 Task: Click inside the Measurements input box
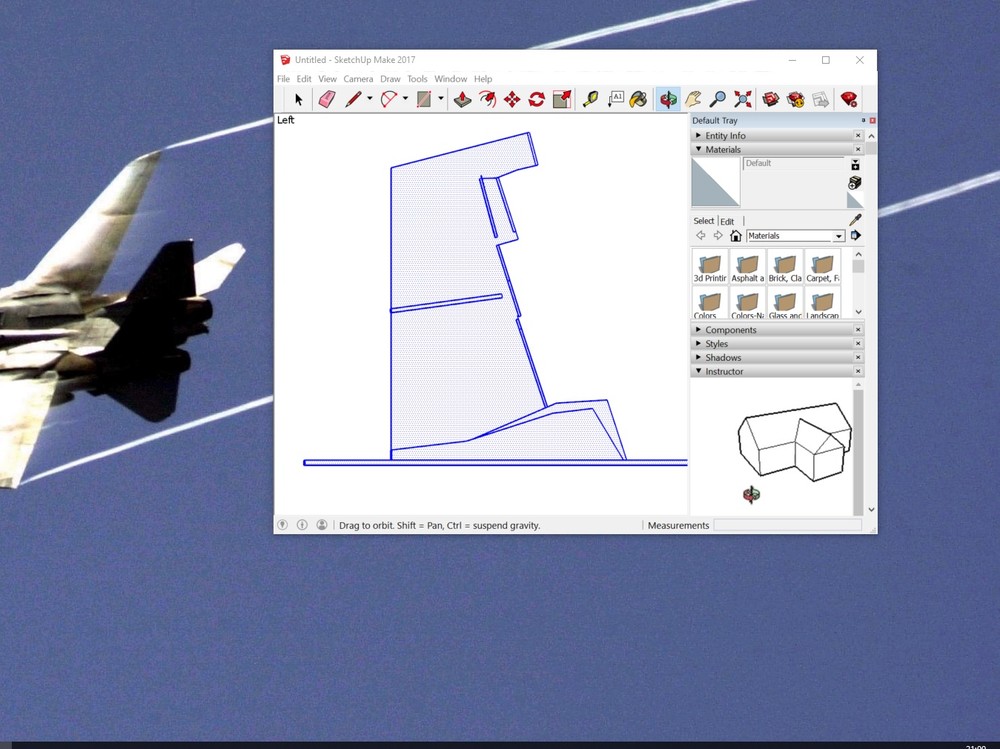tap(790, 525)
